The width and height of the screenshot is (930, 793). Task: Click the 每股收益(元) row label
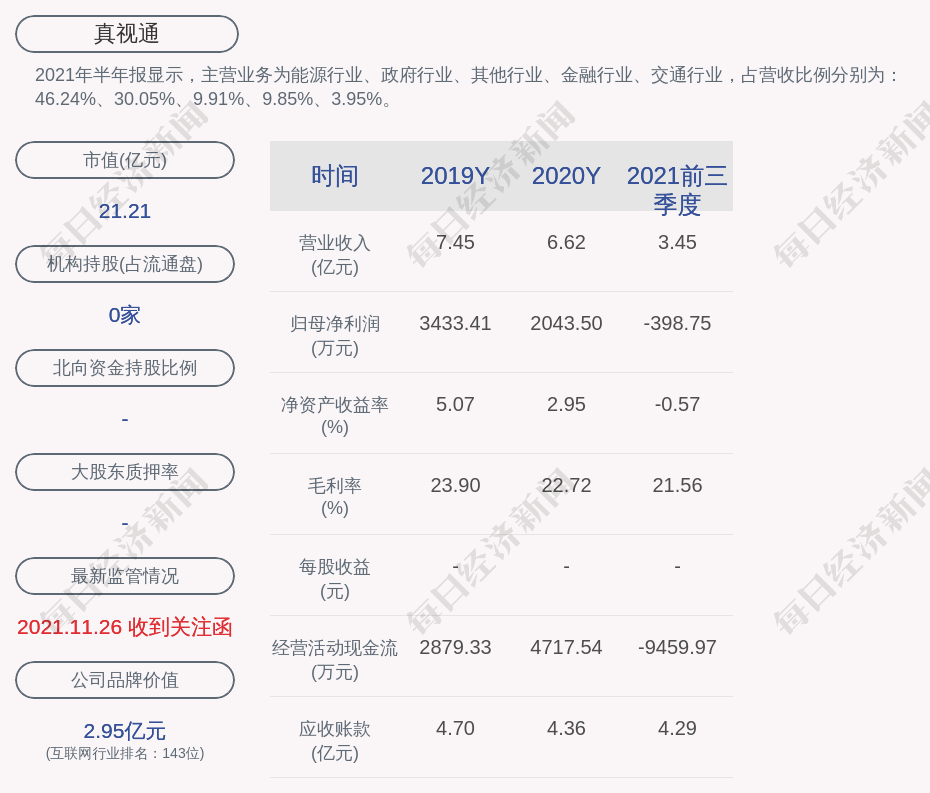coord(335,579)
